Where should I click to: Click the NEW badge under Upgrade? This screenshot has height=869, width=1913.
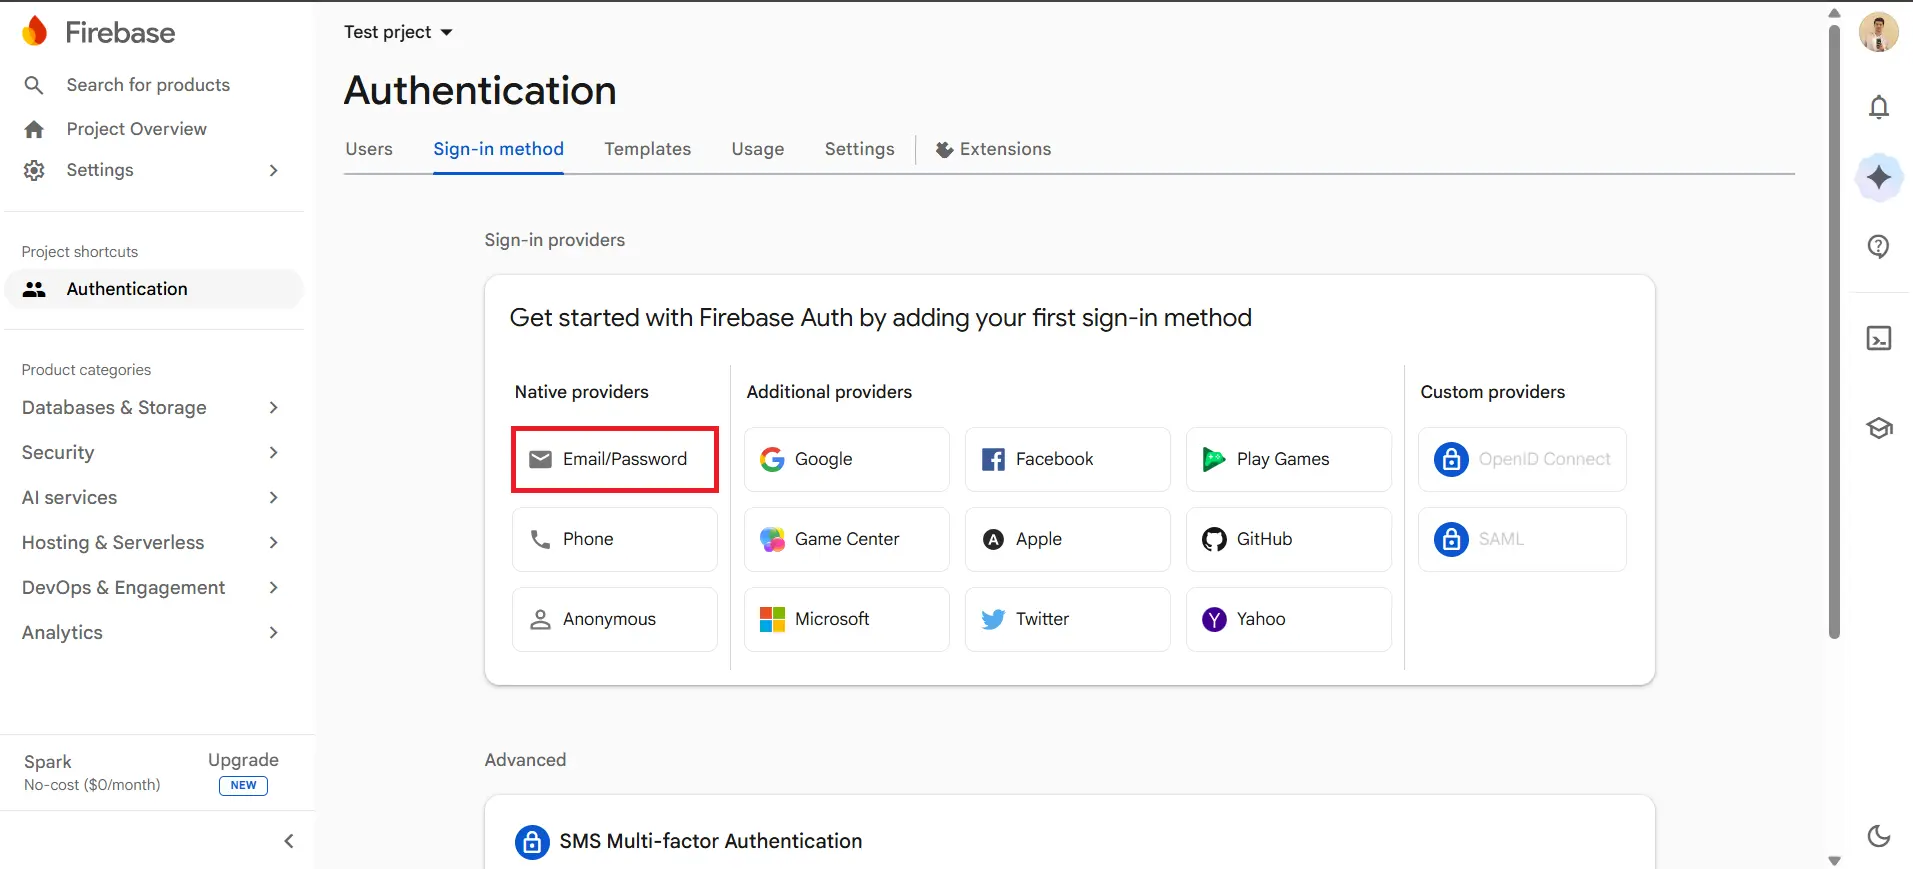[x=243, y=786]
